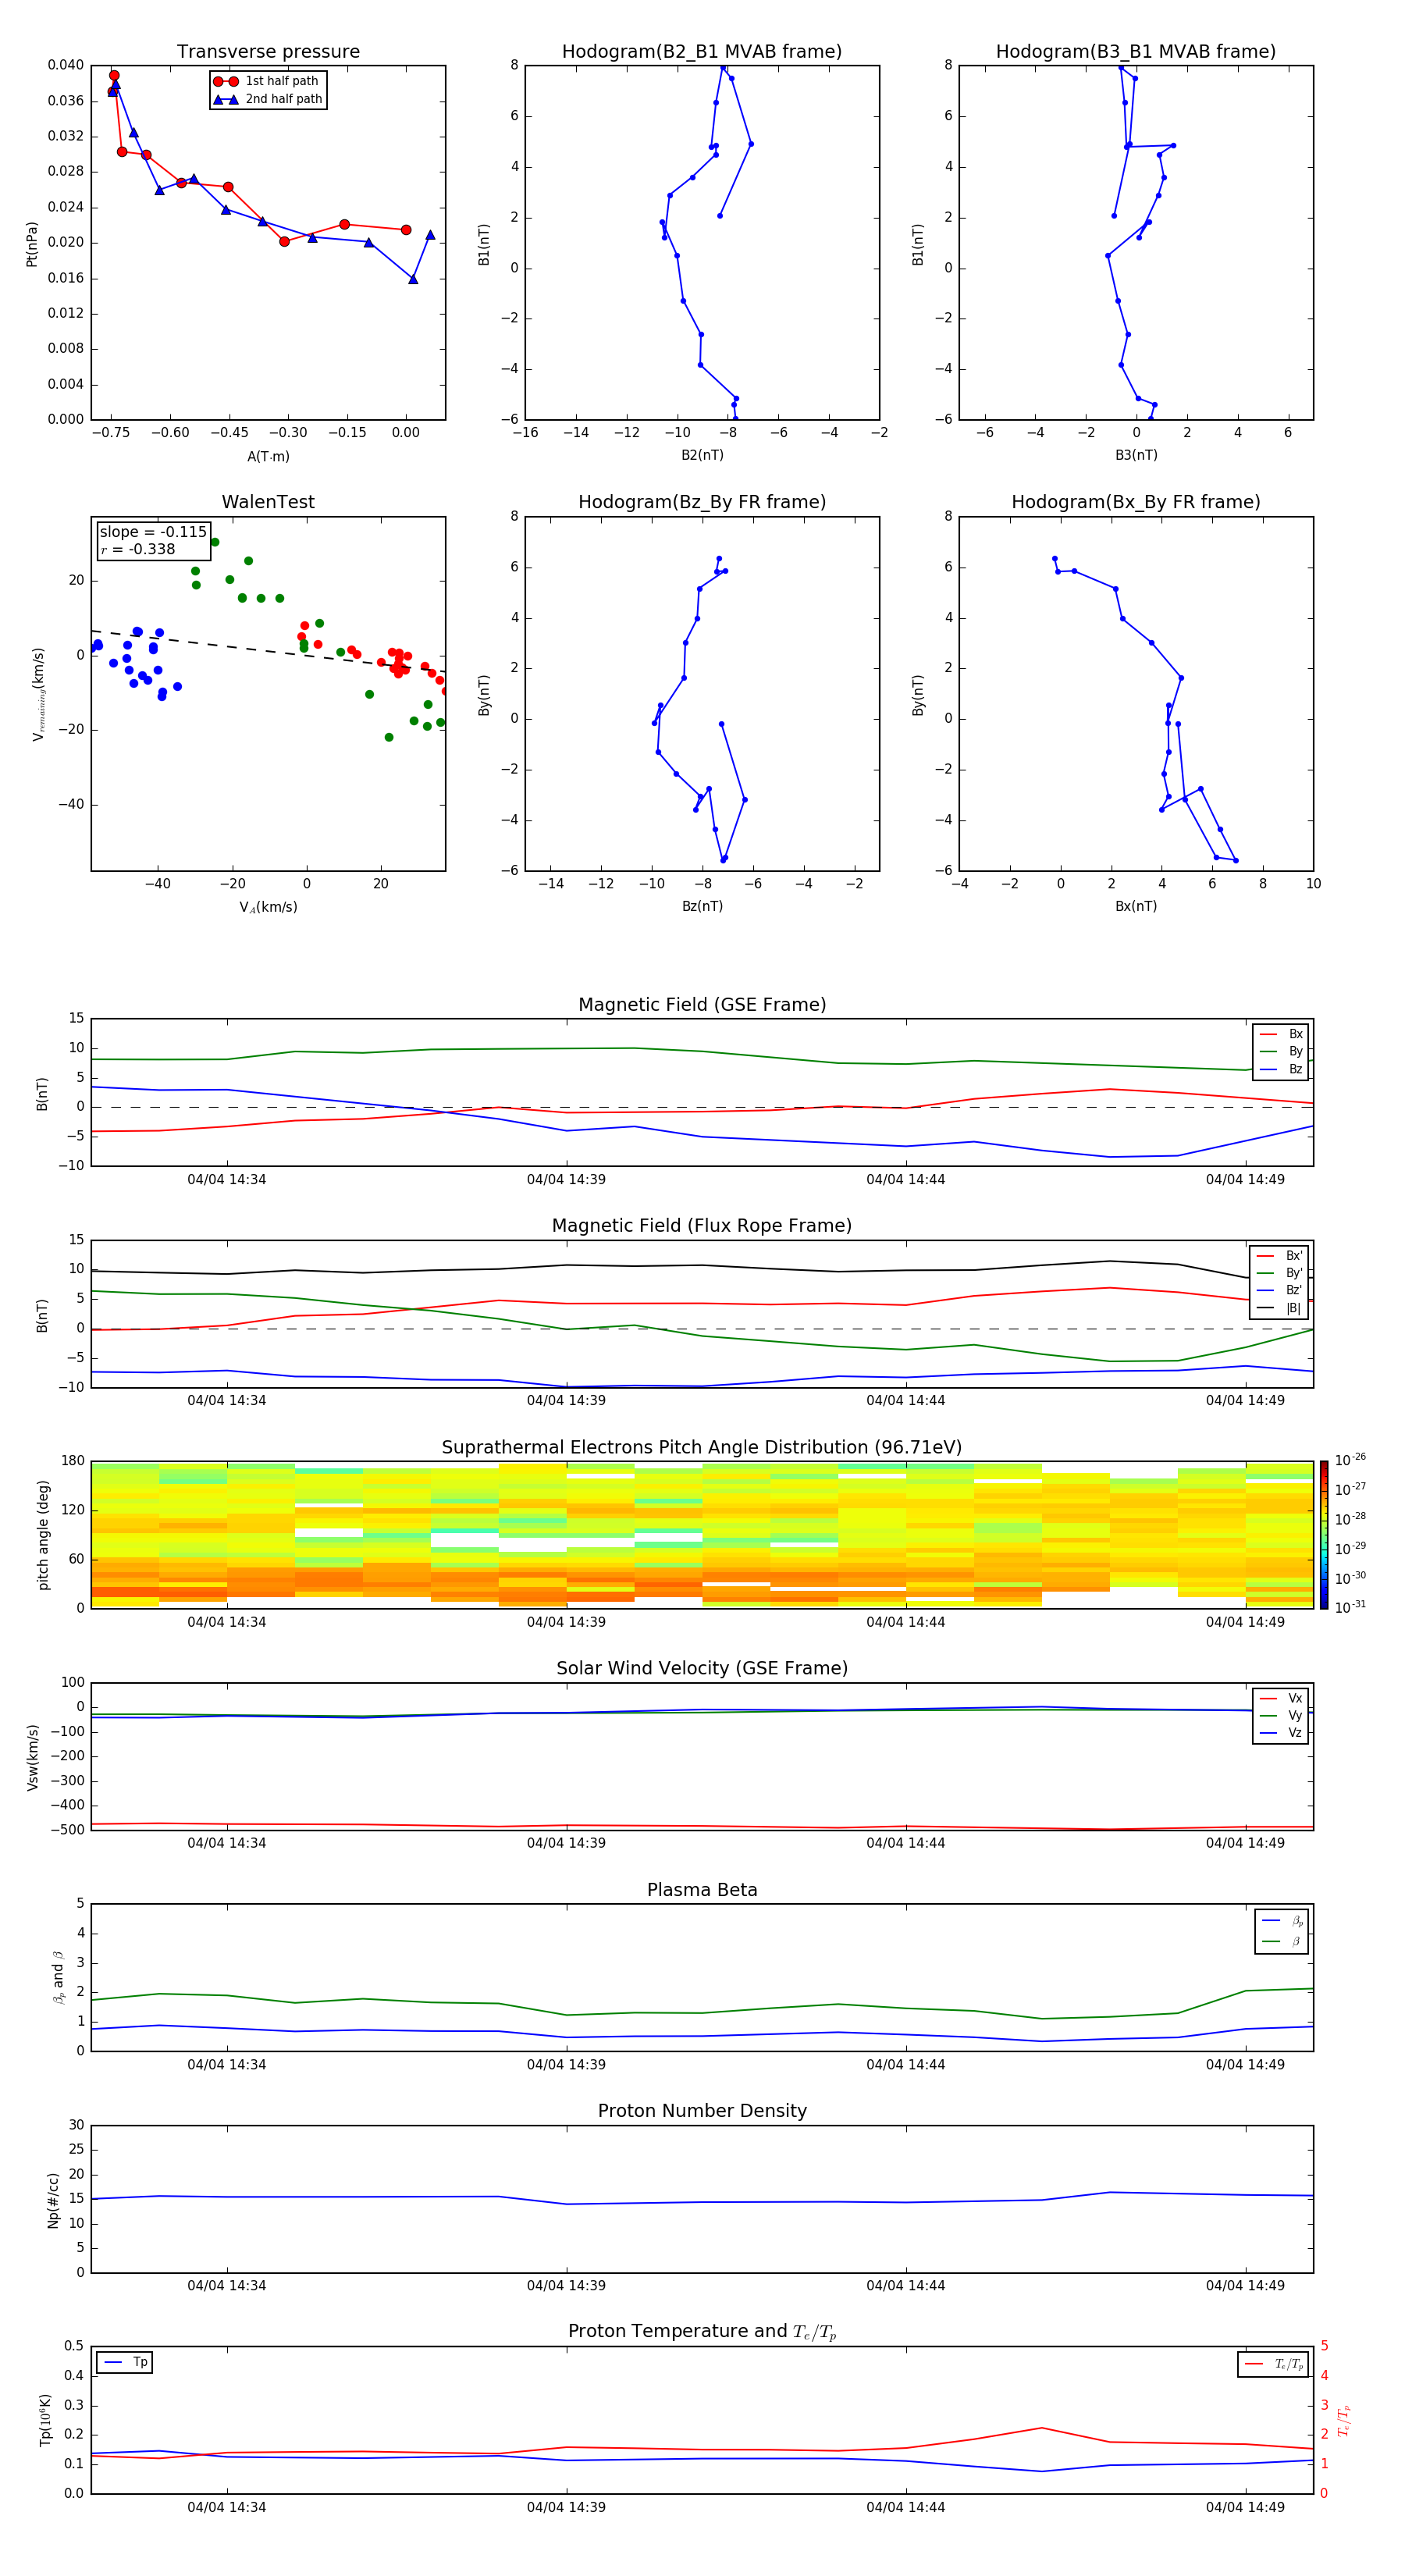Select the "Bx" entry in GSE legend
This screenshot has height=2576, width=1405.
pyautogui.click(x=1281, y=1034)
